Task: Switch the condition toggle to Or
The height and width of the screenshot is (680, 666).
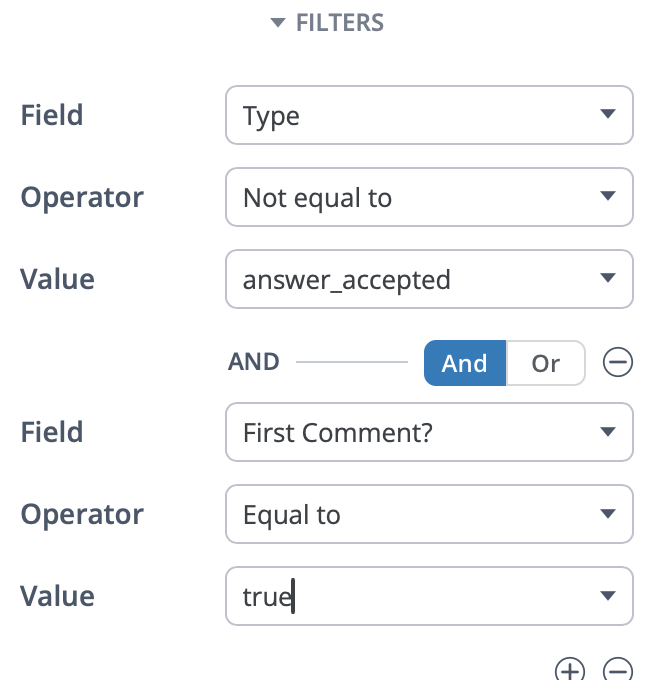Action: [545, 363]
